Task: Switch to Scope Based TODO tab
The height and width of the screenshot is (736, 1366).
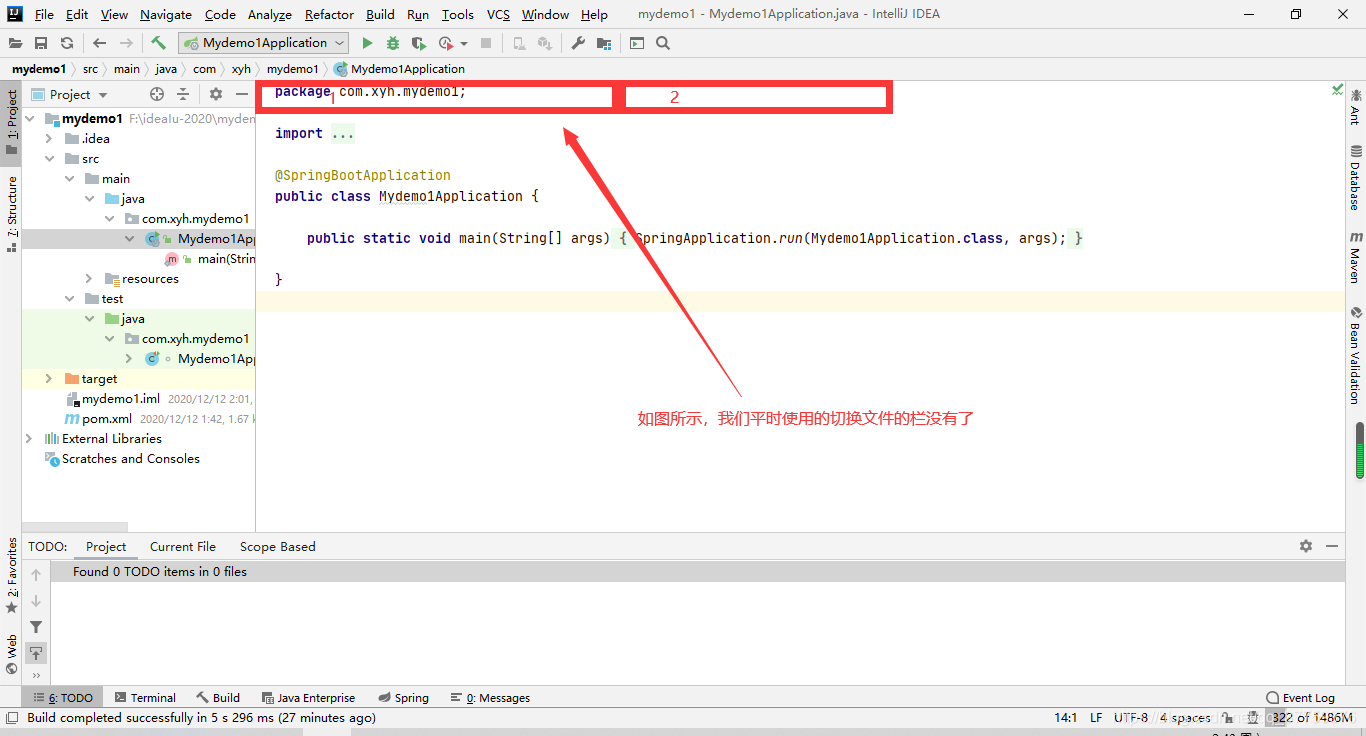Action: pyautogui.click(x=278, y=547)
